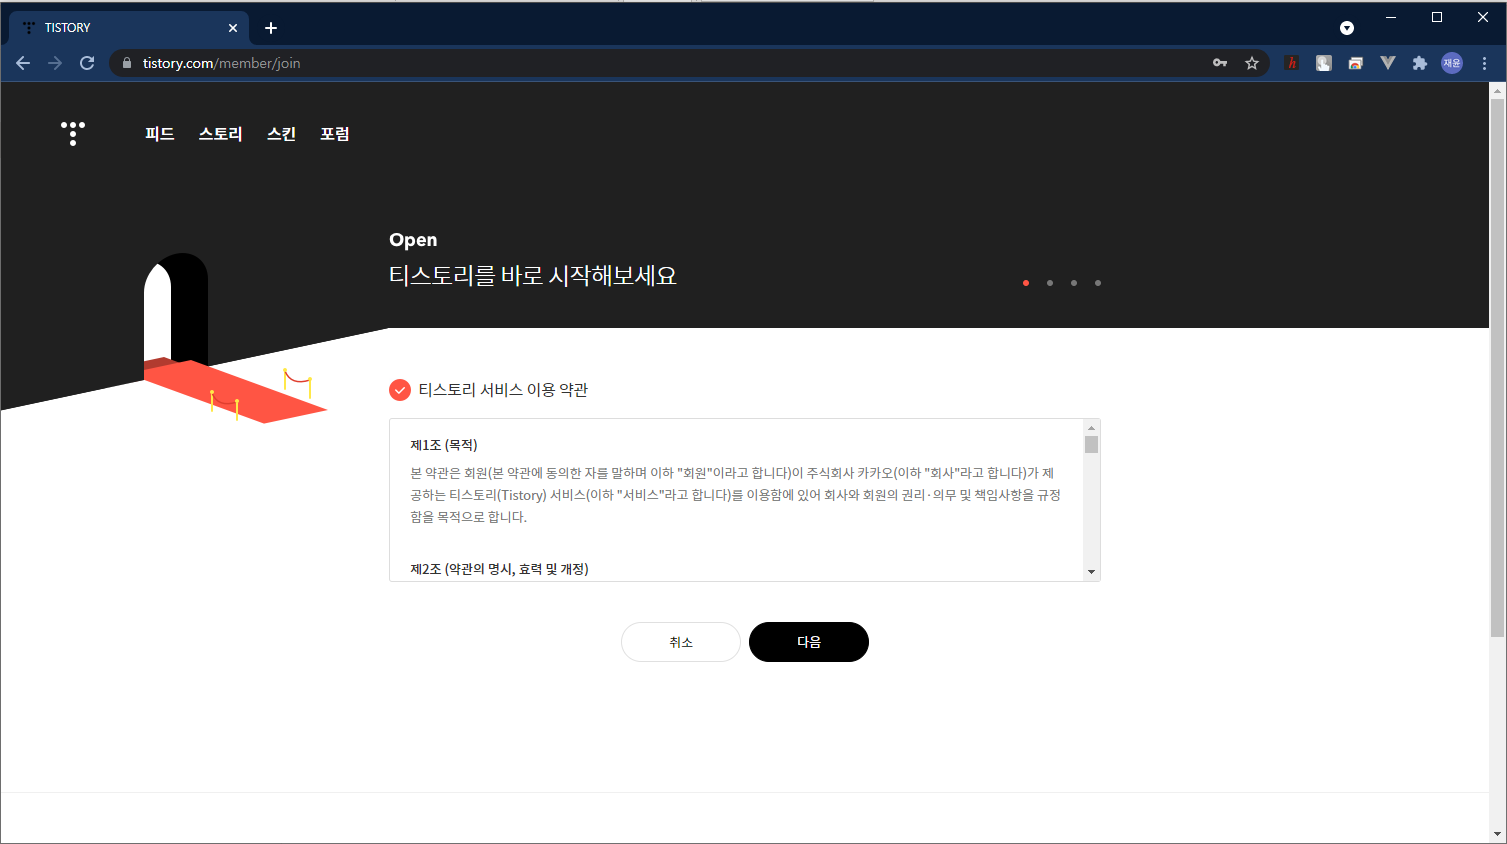The width and height of the screenshot is (1507, 844).
Task: Open the saved password key icon
Action: 1220,63
